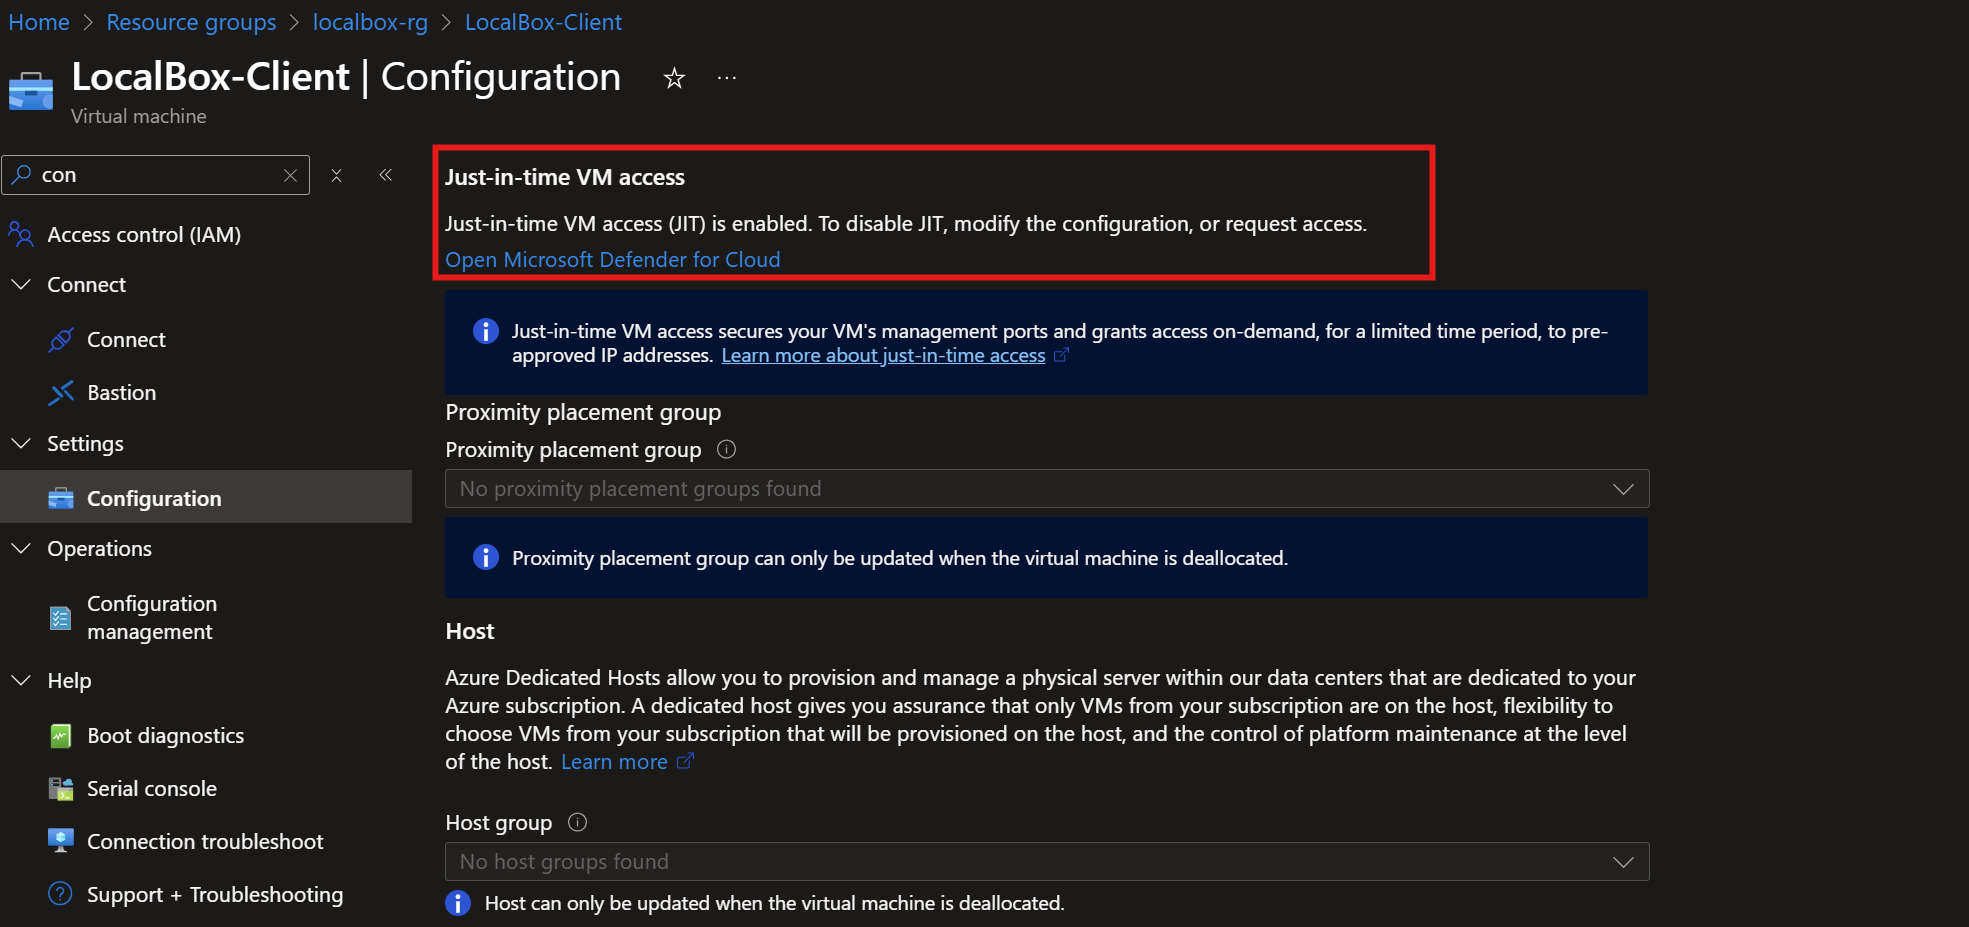This screenshot has width=1969, height=927.
Task: Go to Home breadcrumb
Action: 39,22
